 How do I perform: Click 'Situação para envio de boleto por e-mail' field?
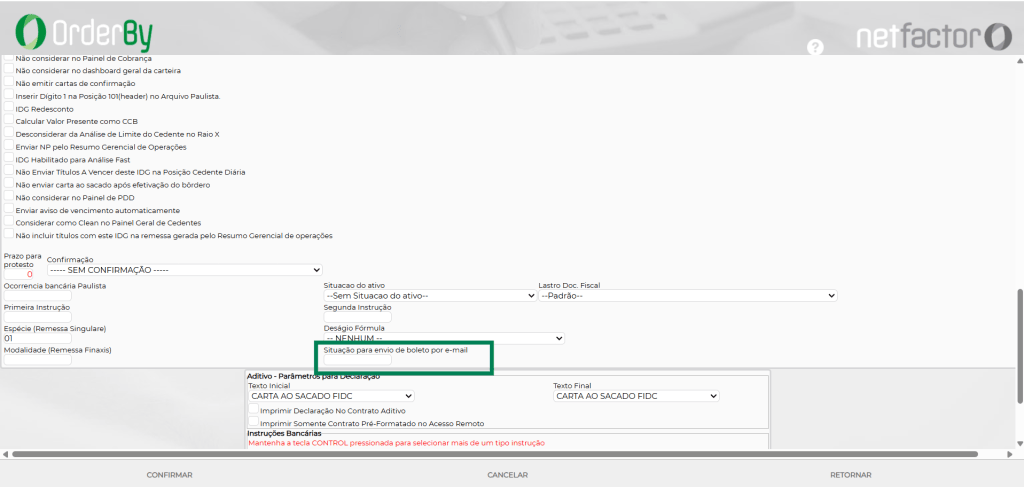(x=358, y=360)
